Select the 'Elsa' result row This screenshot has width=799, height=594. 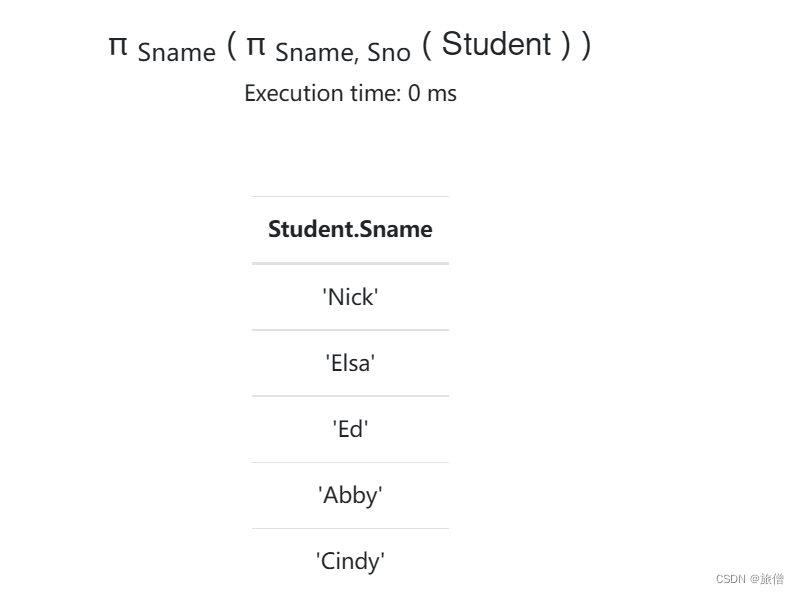click(x=350, y=363)
